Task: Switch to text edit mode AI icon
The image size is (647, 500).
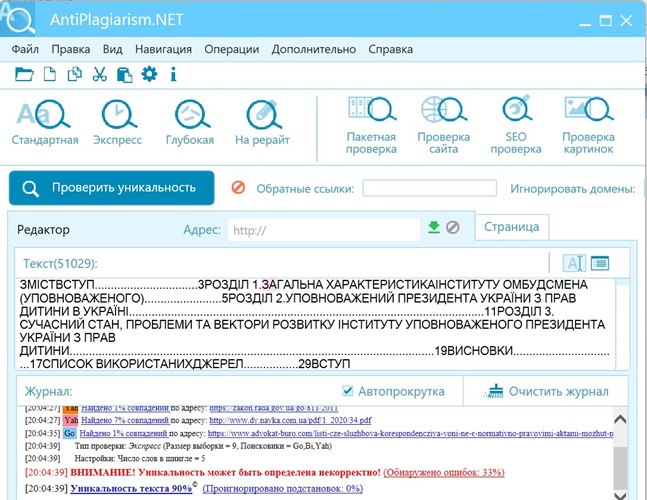Action: click(x=574, y=263)
